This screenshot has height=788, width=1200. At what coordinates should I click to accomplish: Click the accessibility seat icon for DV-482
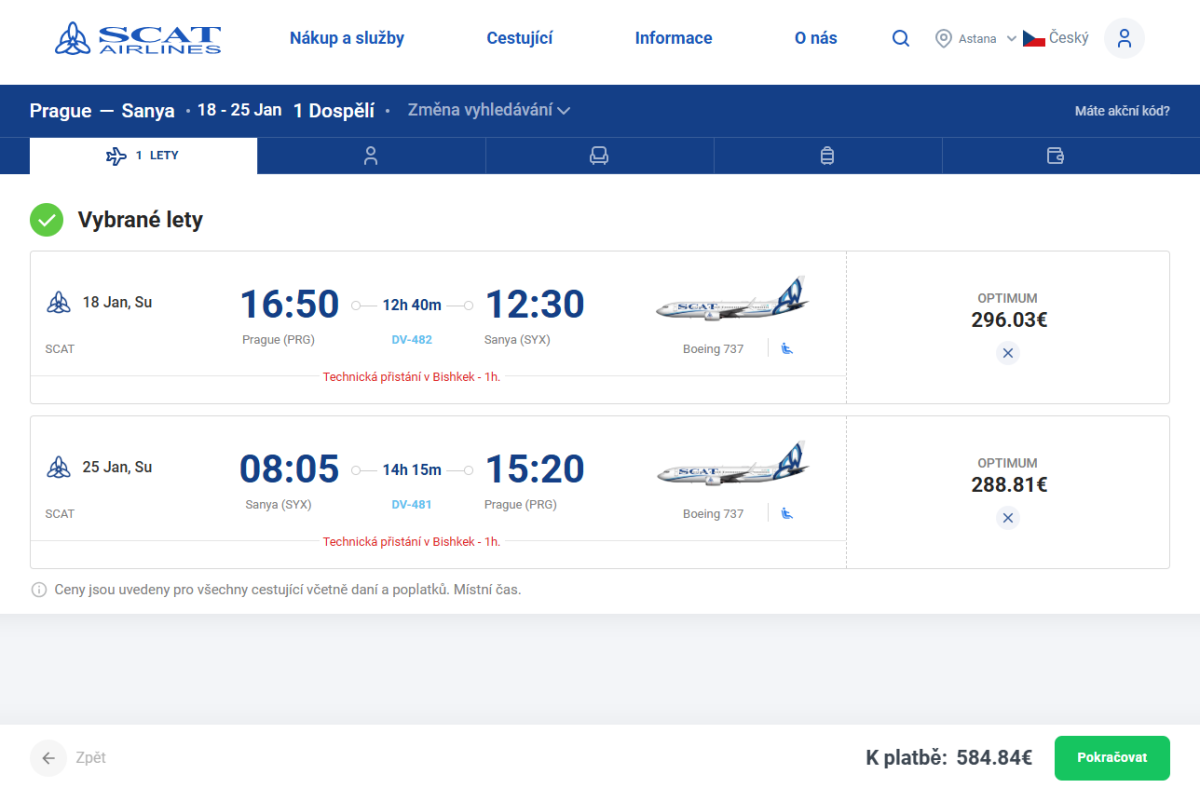point(787,349)
